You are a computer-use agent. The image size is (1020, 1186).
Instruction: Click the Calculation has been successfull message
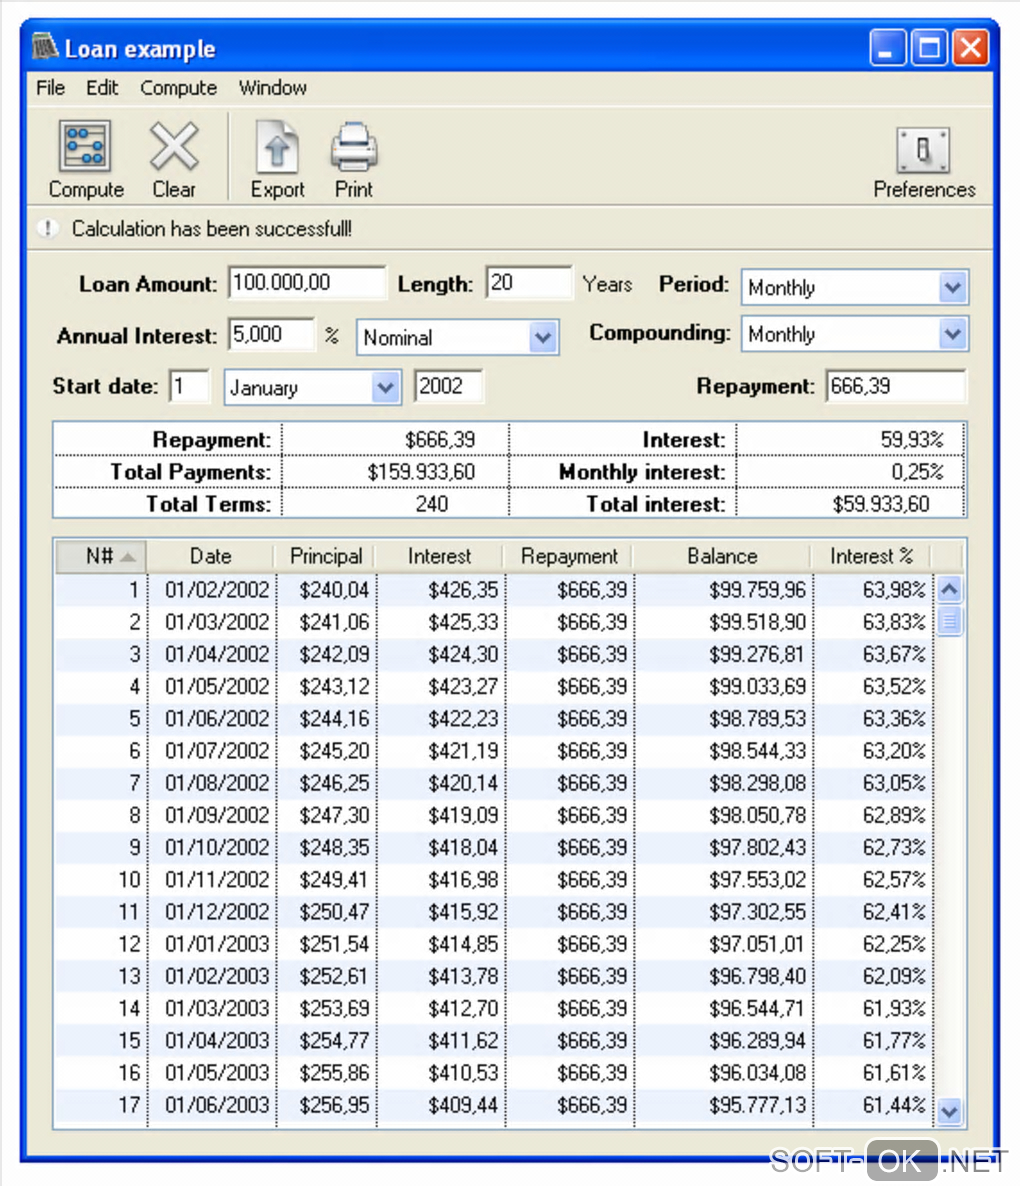tap(212, 228)
